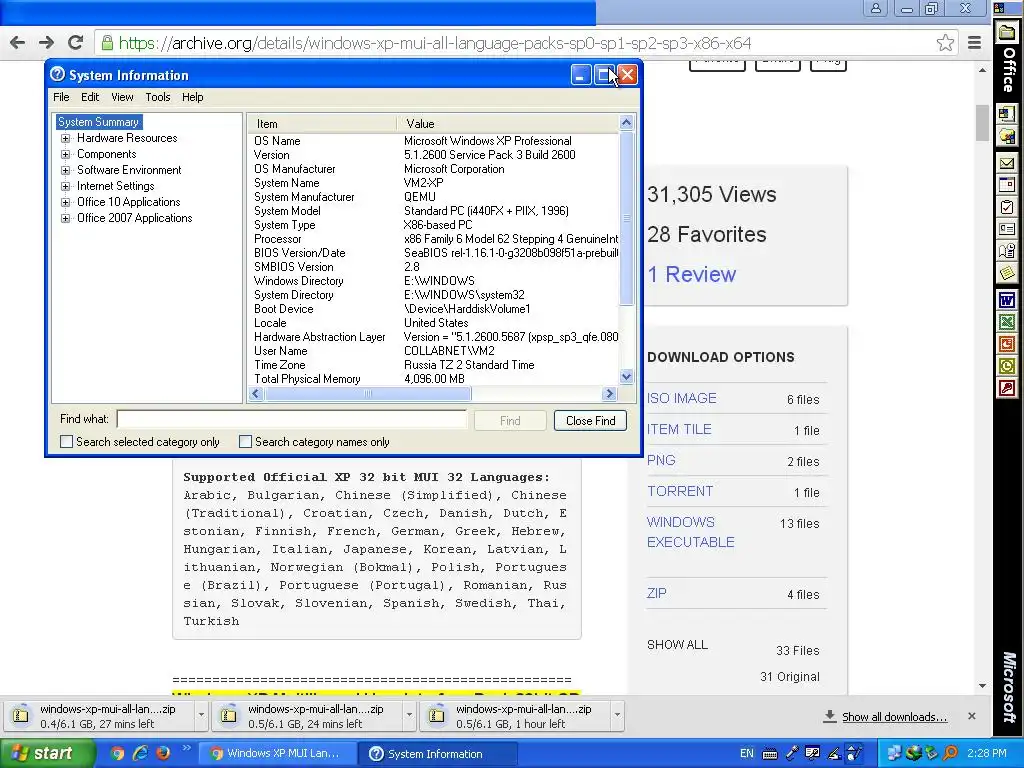Open the File menu in System Information

[x=61, y=97]
